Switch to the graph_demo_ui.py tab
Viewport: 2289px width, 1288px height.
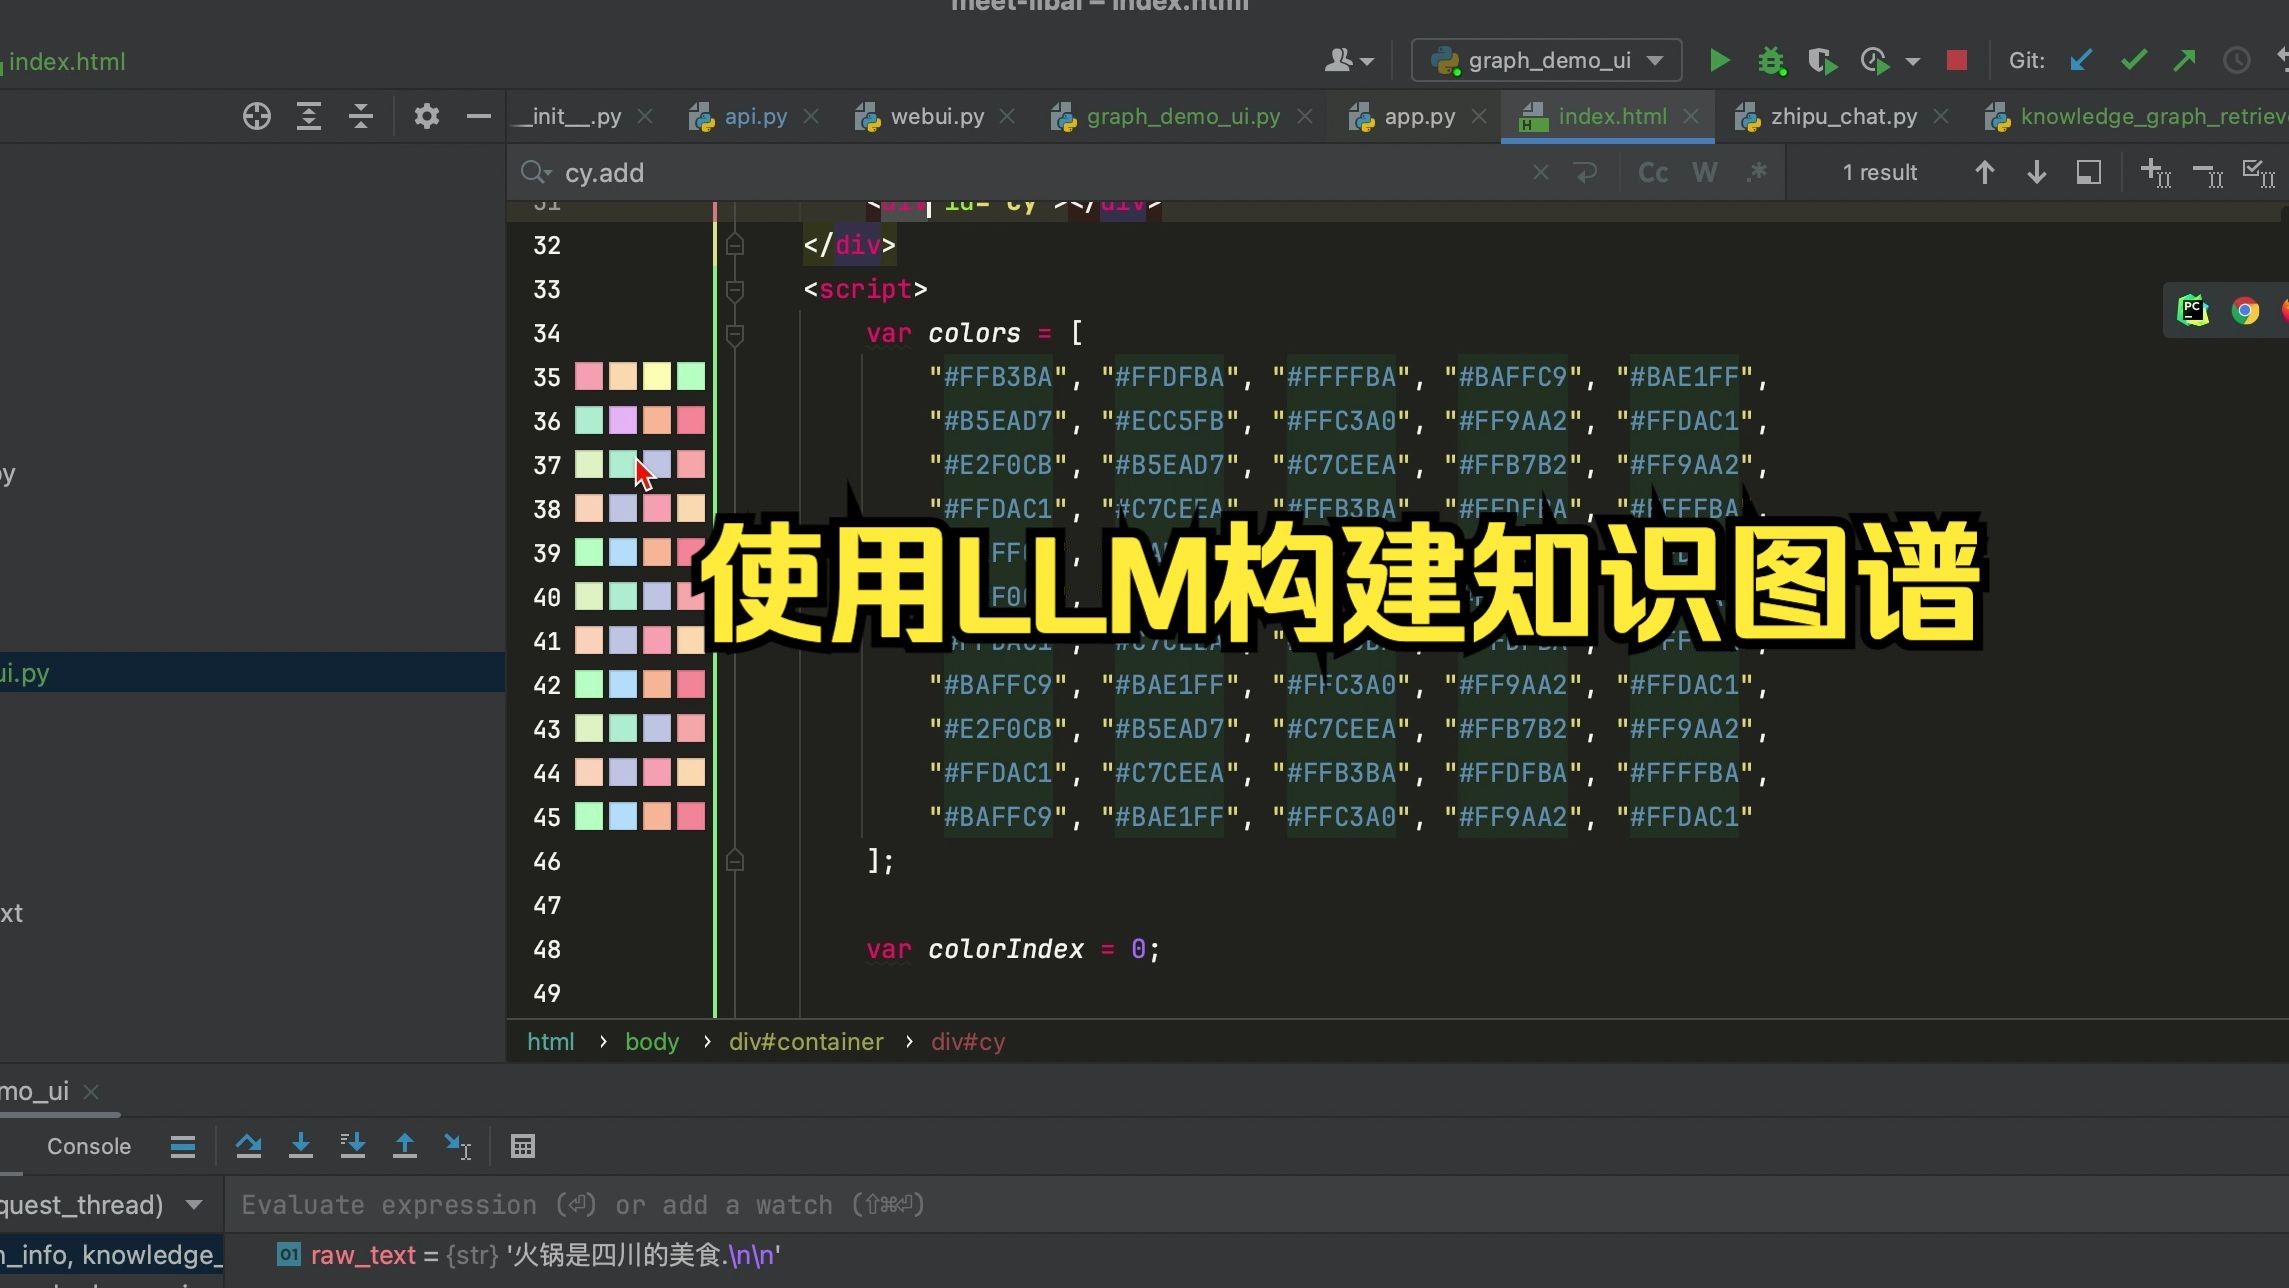(1182, 117)
